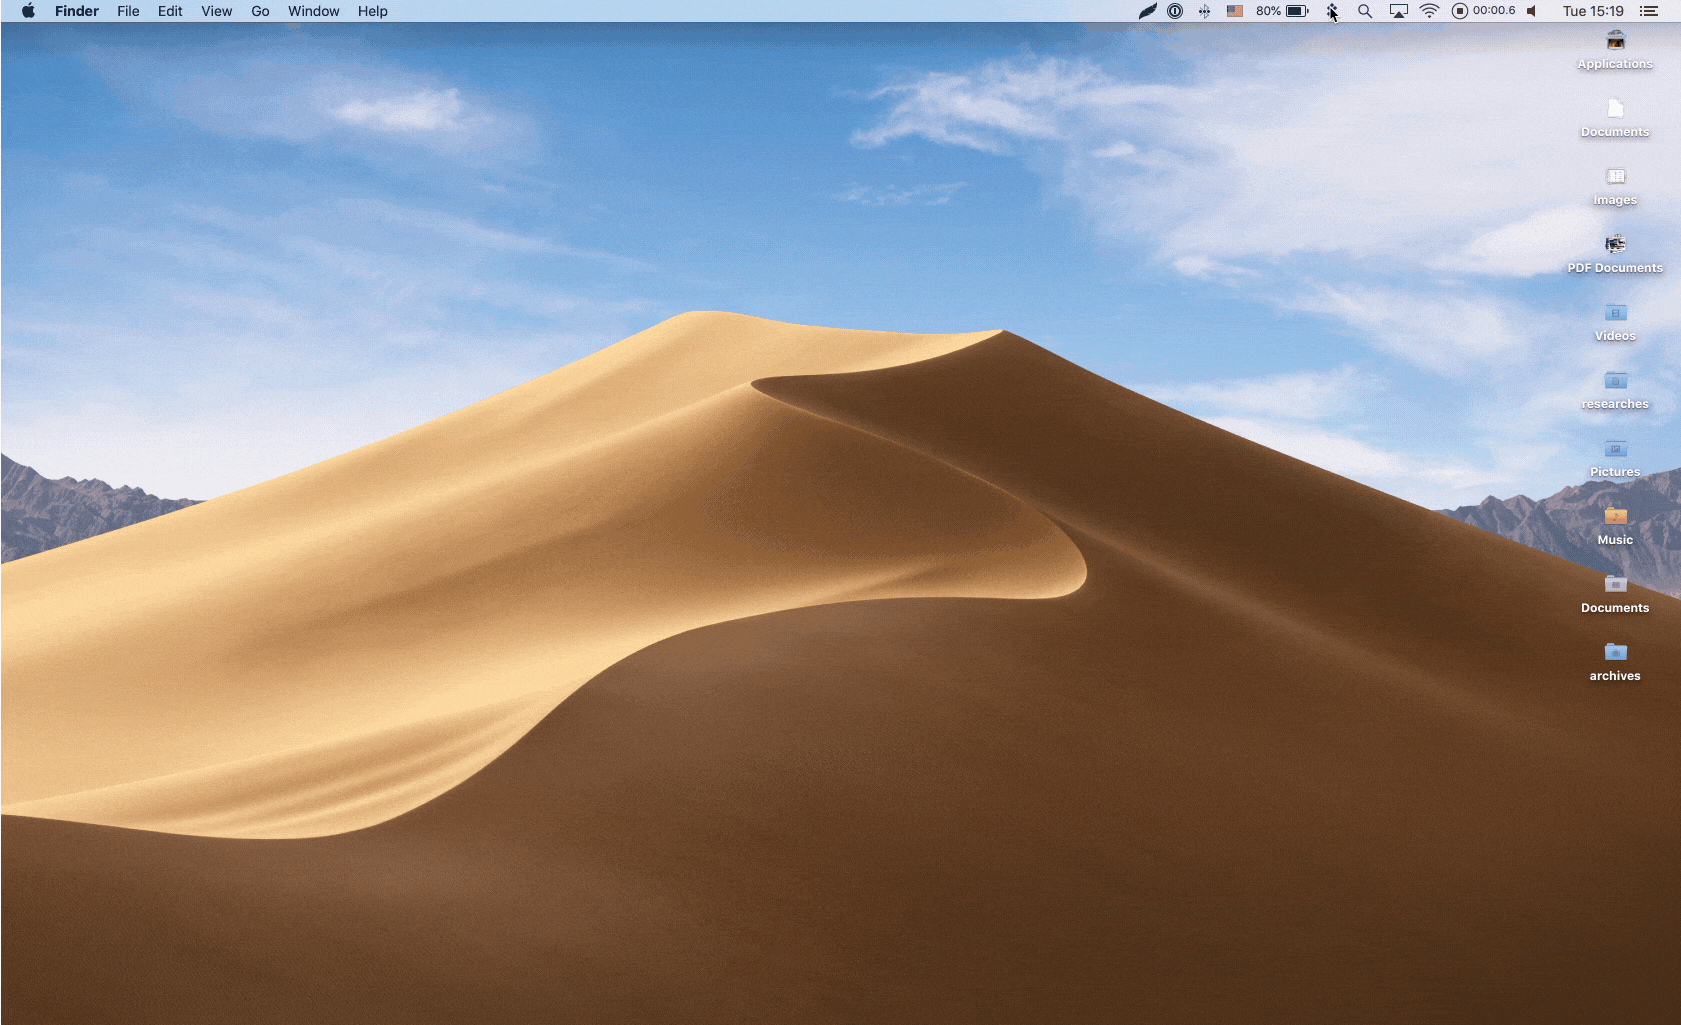Open the File menu

(128, 11)
